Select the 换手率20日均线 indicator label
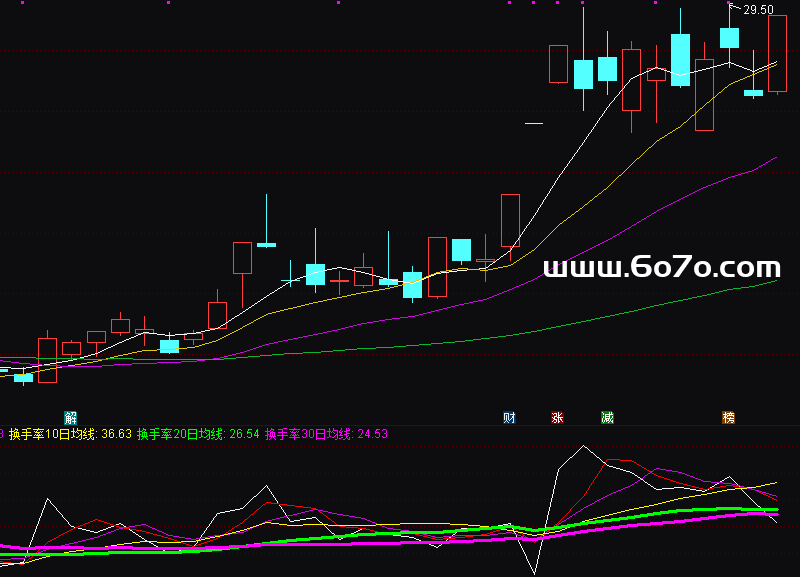 point(198,434)
